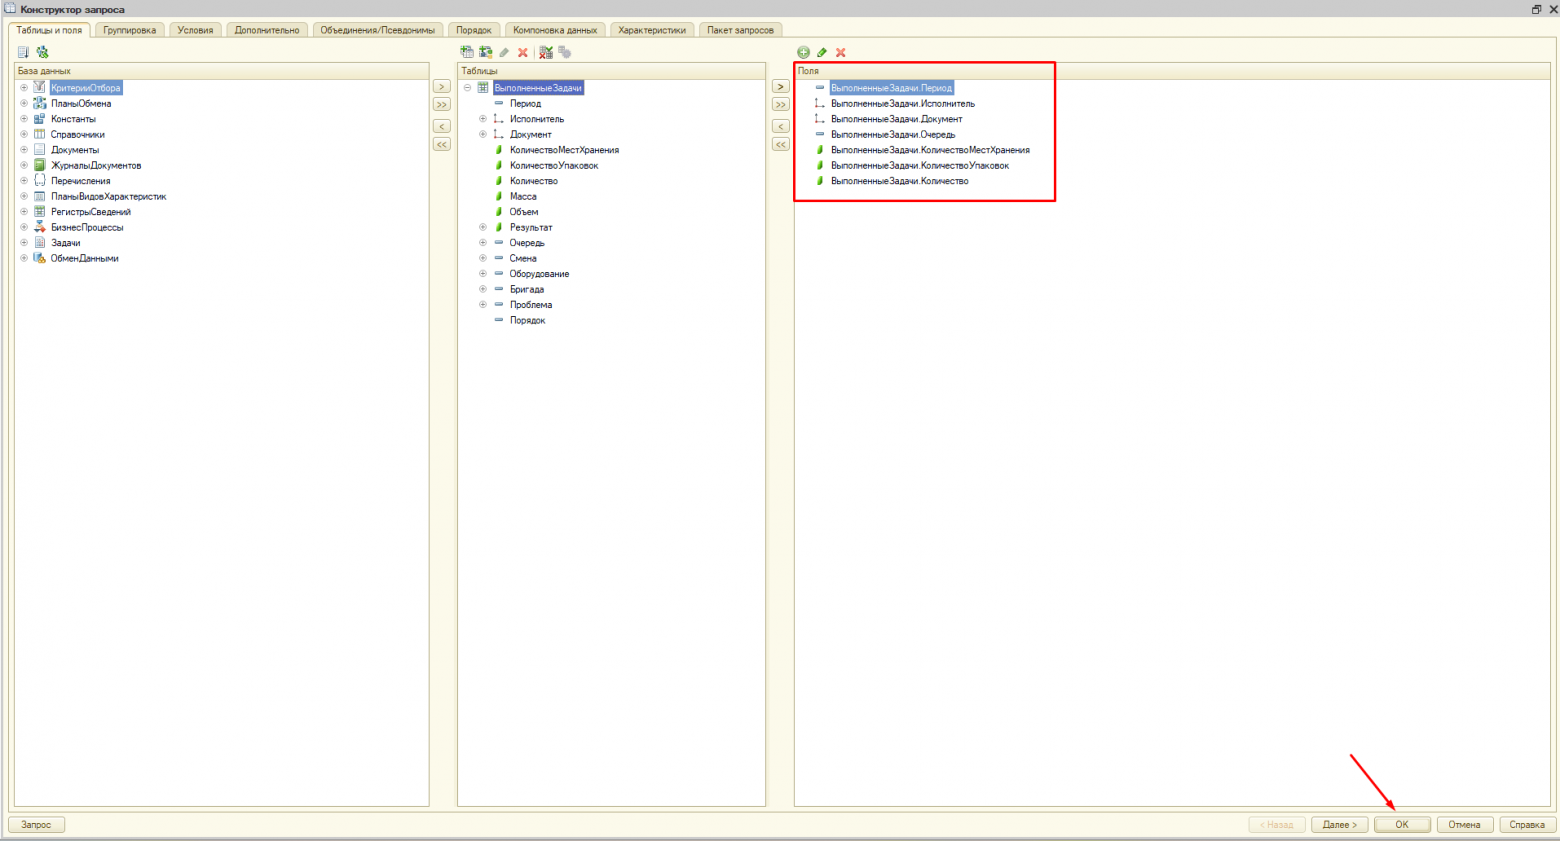Click the red X delete icon above Поля
This screenshot has height=841, width=1560.
[840, 52]
